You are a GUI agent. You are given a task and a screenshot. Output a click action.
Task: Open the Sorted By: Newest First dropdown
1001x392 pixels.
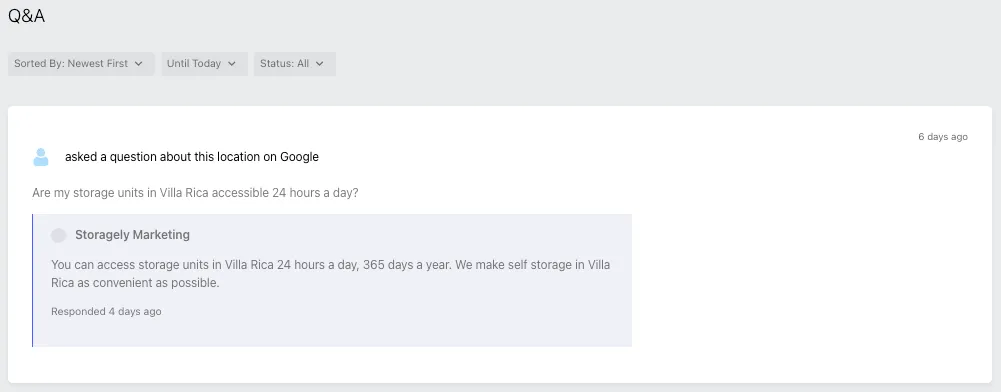tap(81, 64)
